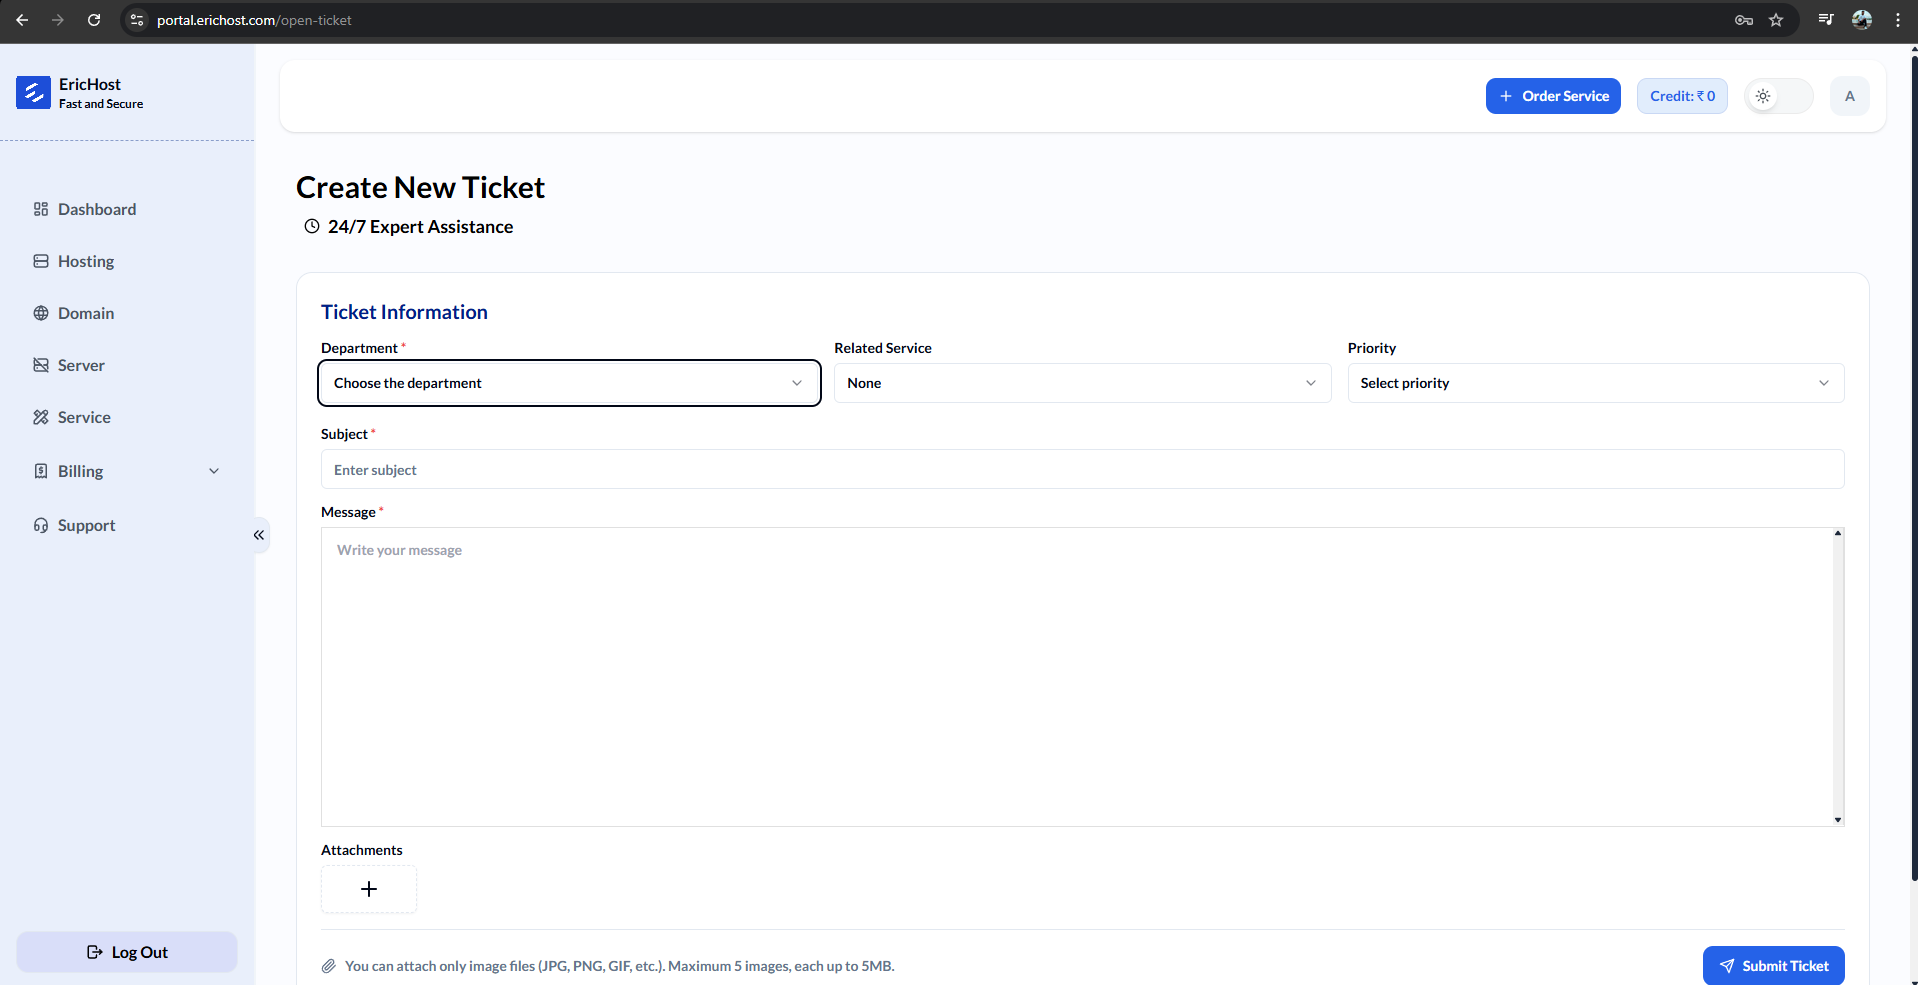Image resolution: width=1918 pixels, height=985 pixels.
Task: Expand the Select priority dropdown
Action: (1596, 383)
